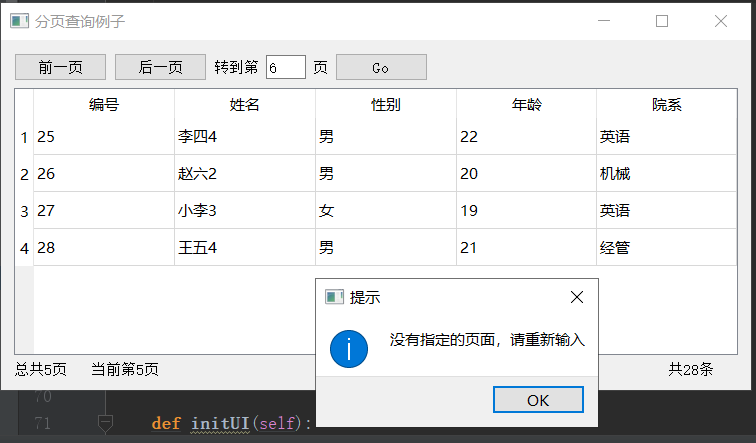This screenshot has height=443, width=756.
Task: Click department cell 英语 in row 1
Action: click(667, 137)
